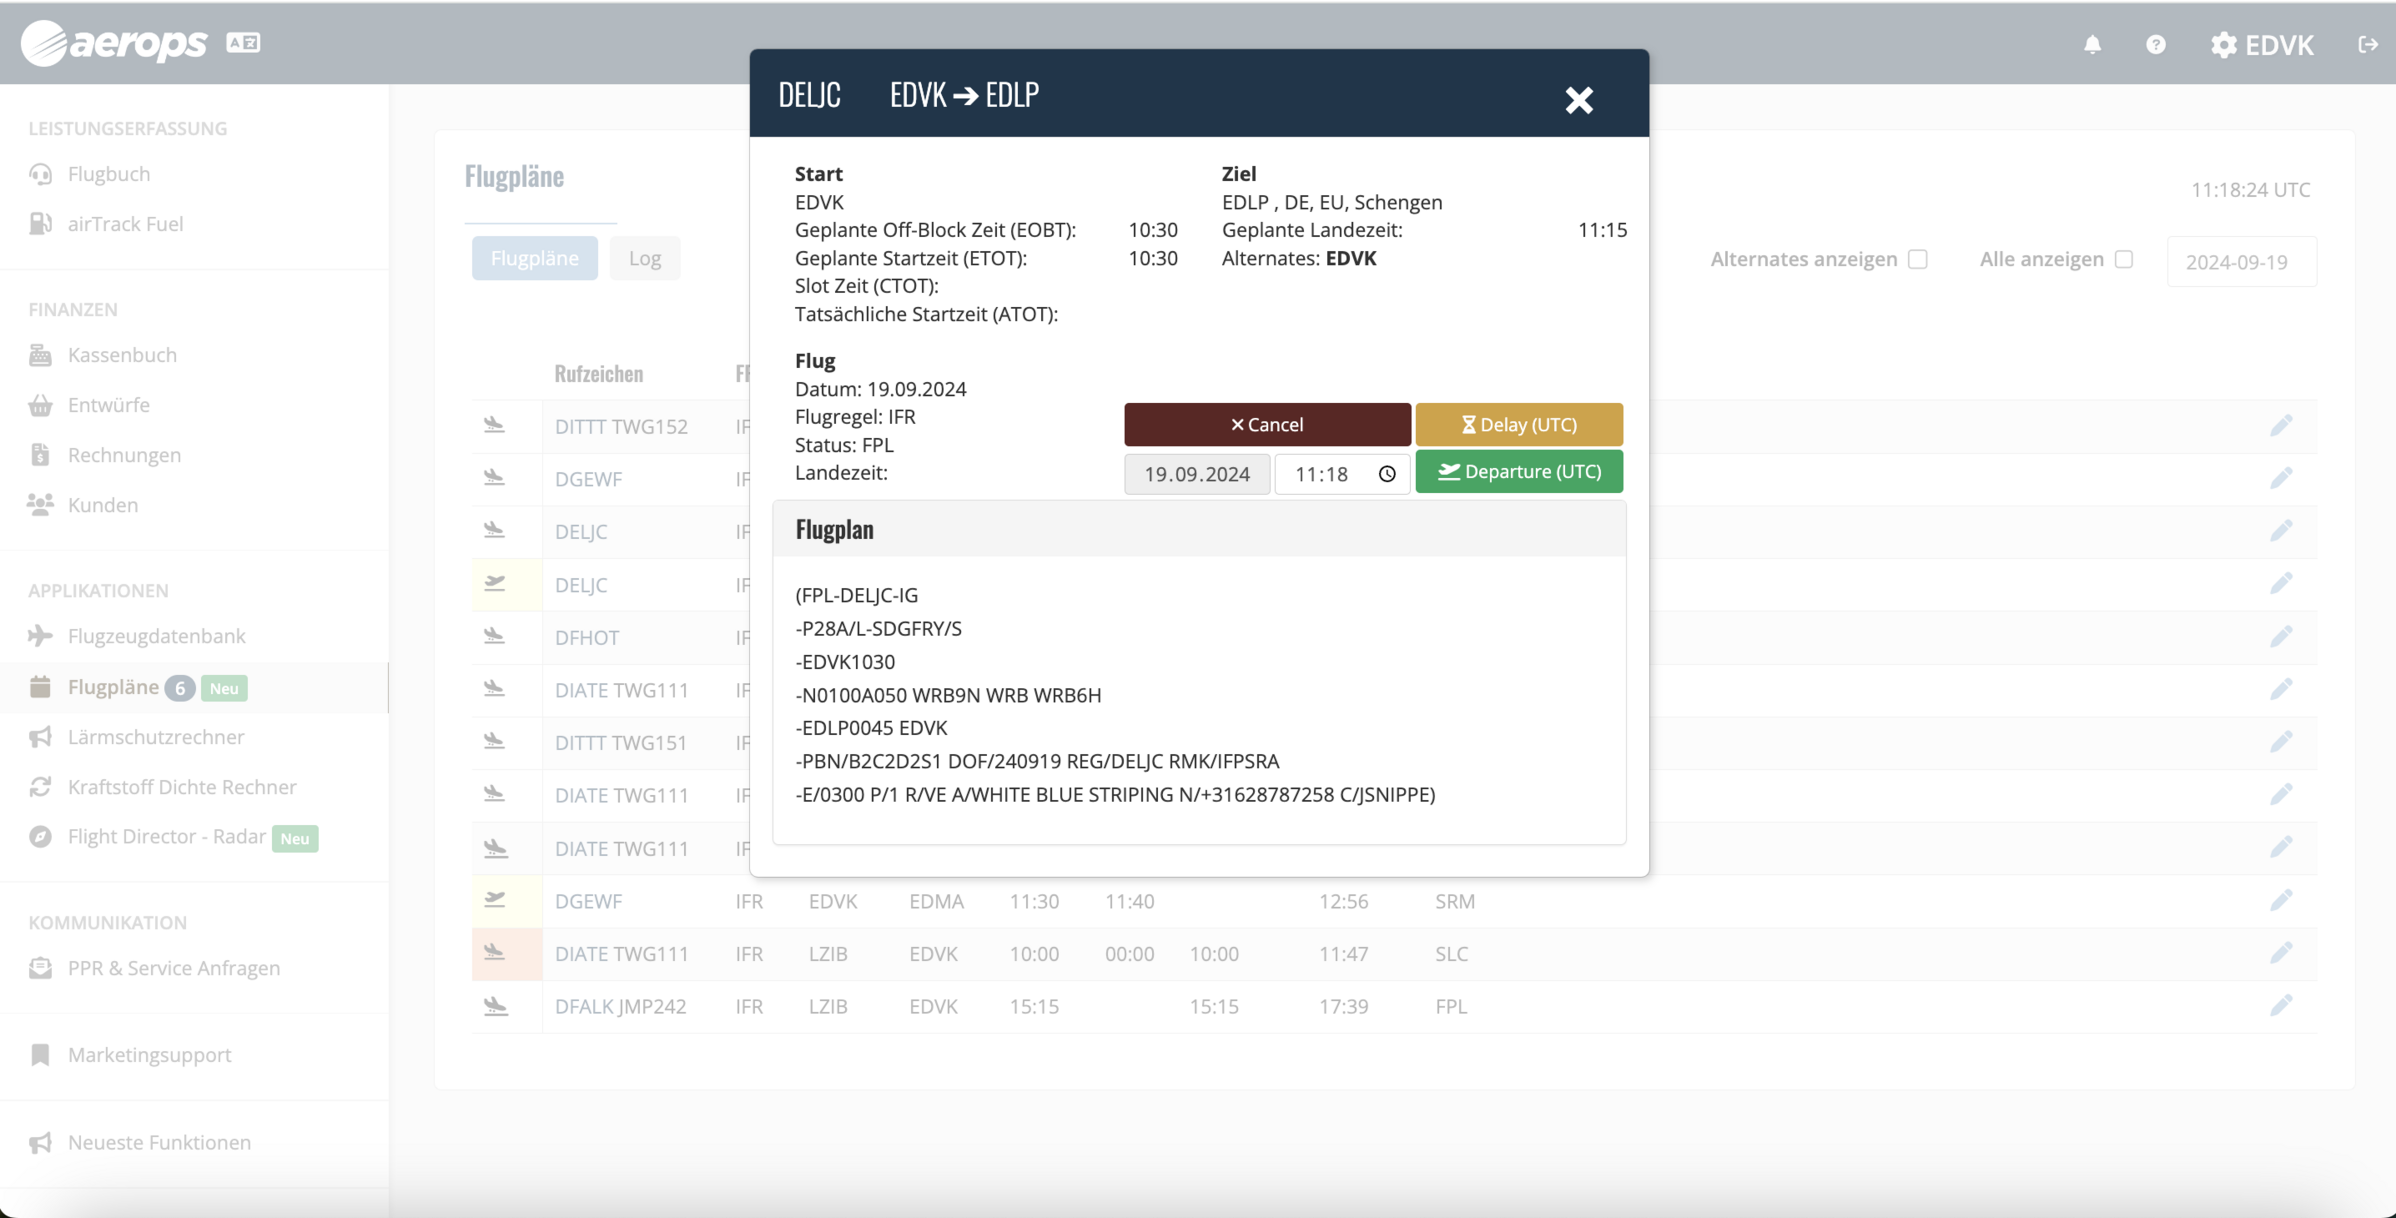
Task: Click the Entwürfe basket icon
Action: click(x=40, y=405)
